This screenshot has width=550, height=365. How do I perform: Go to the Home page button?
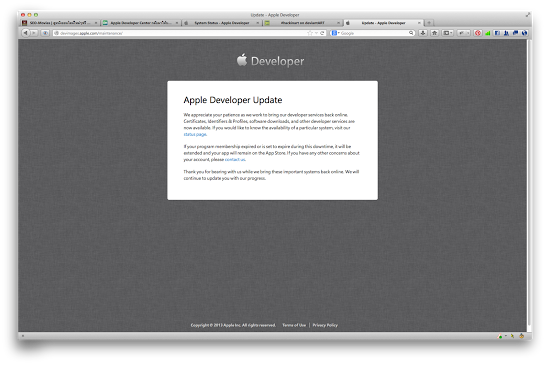[435, 33]
